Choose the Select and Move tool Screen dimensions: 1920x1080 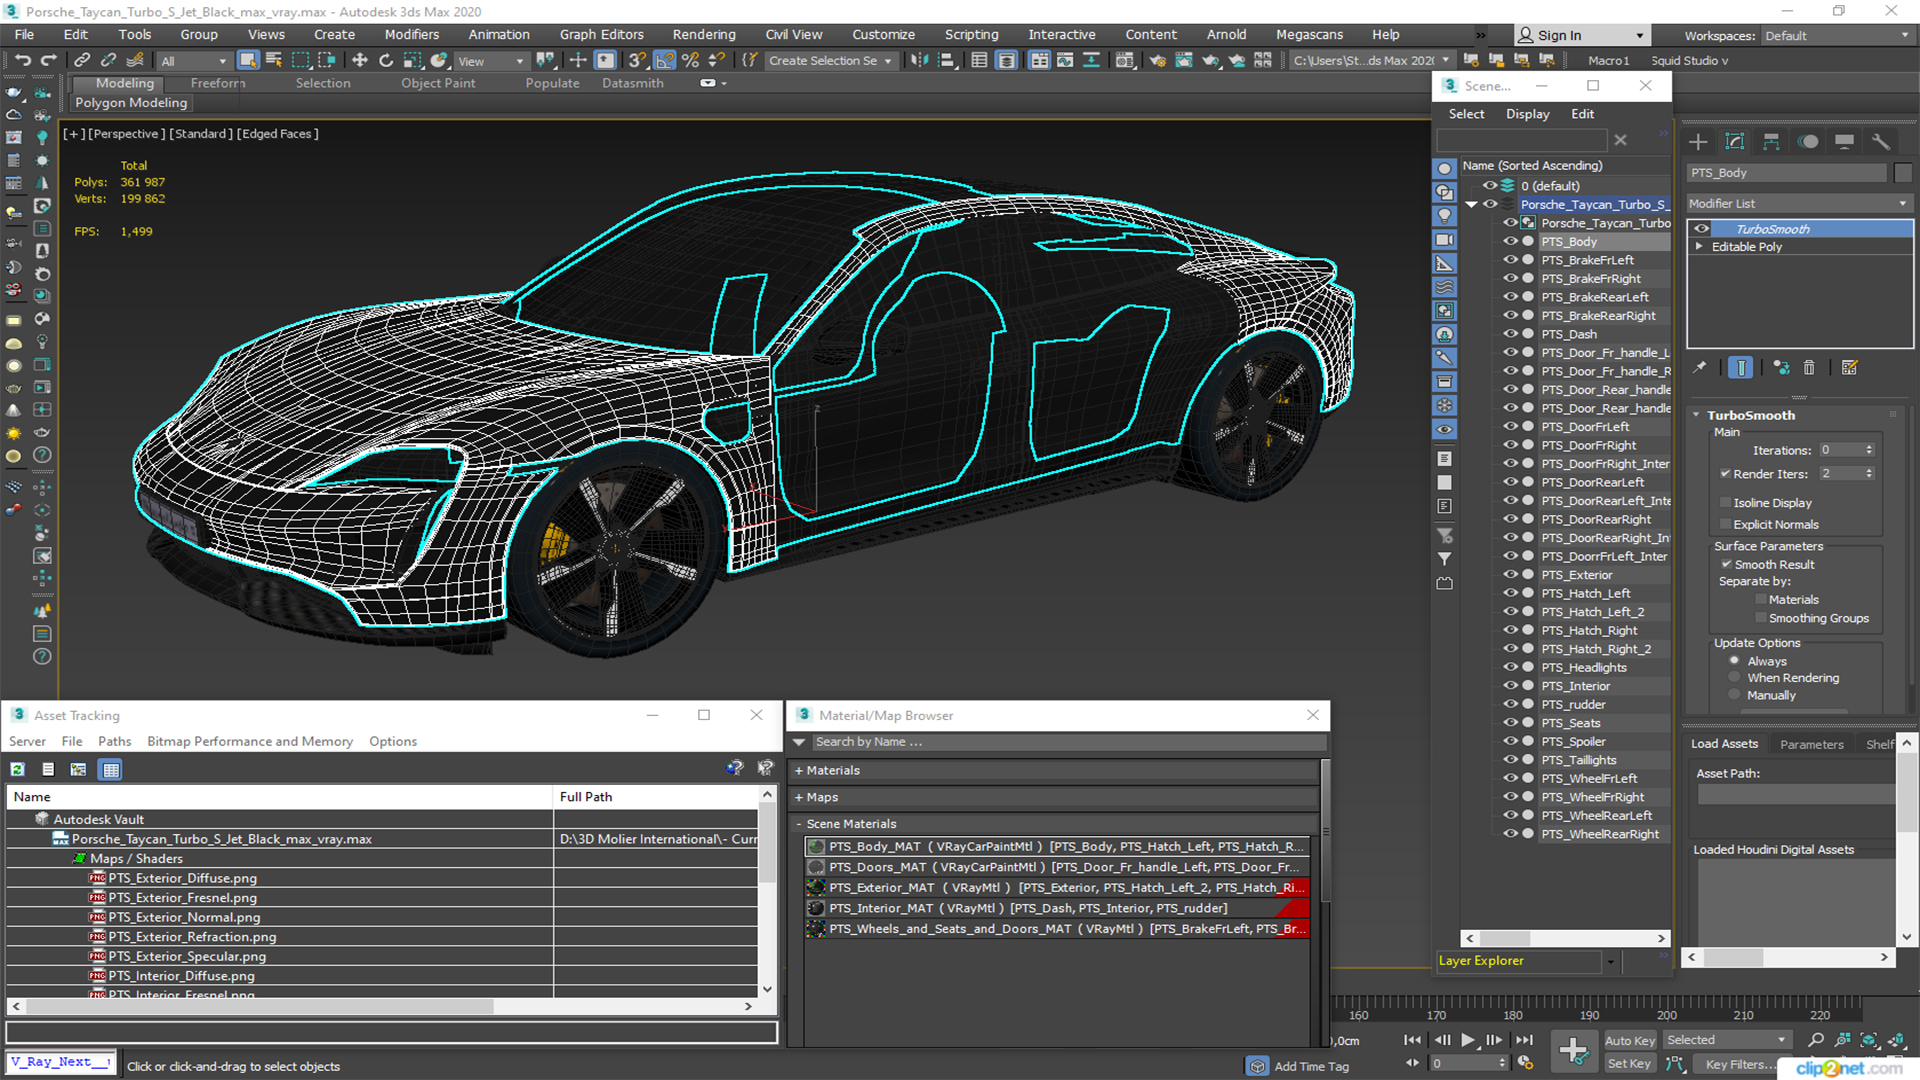pyautogui.click(x=359, y=60)
